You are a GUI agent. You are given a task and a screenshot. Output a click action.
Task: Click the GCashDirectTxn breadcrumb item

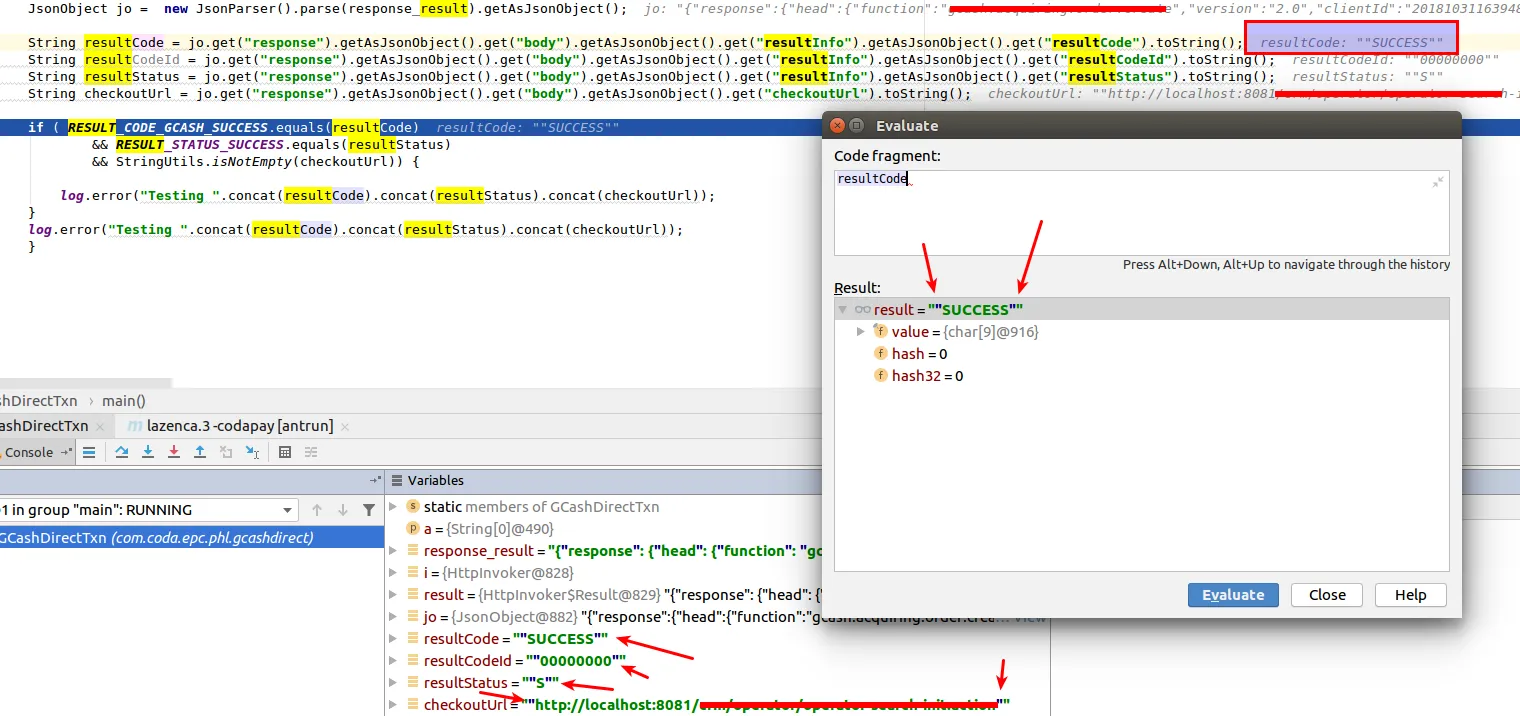pyautogui.click(x=38, y=401)
